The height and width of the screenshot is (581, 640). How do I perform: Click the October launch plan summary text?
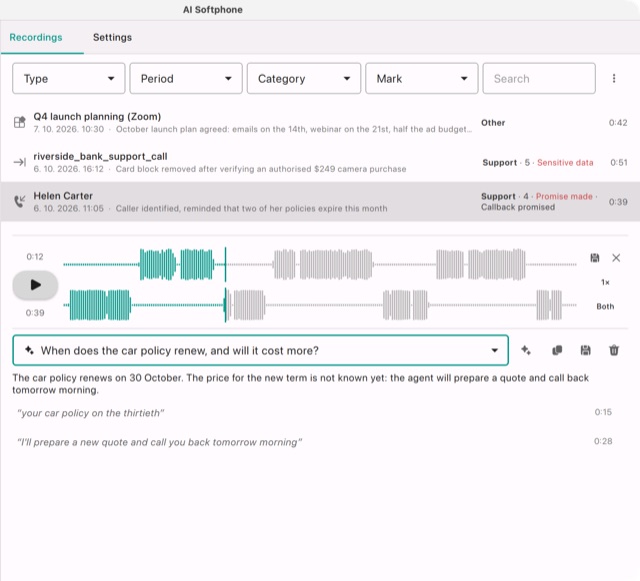[294, 129]
